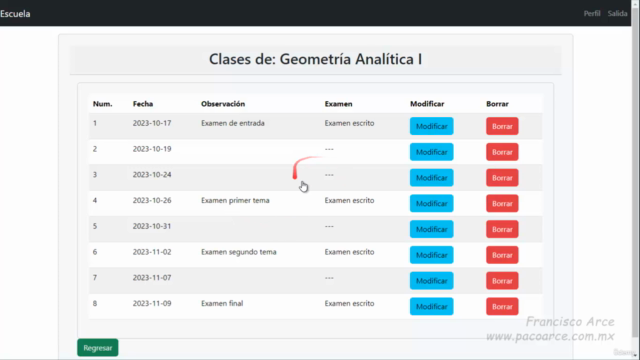Image resolution: width=640 pixels, height=360 pixels.
Task: Click the Examen column header
Action: 338,104
